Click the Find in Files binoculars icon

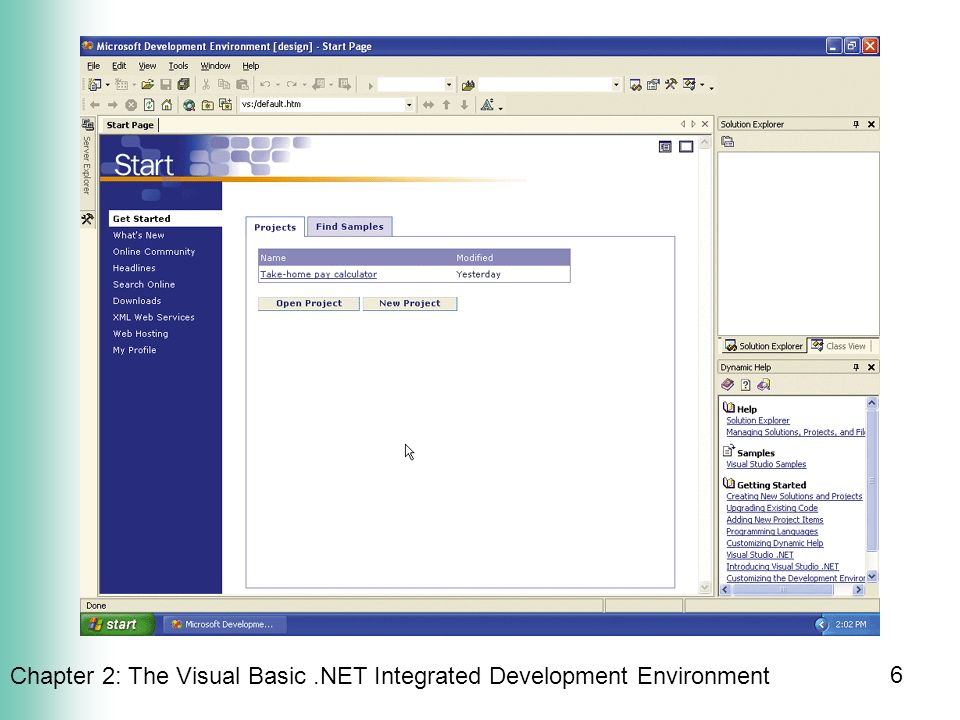point(468,85)
